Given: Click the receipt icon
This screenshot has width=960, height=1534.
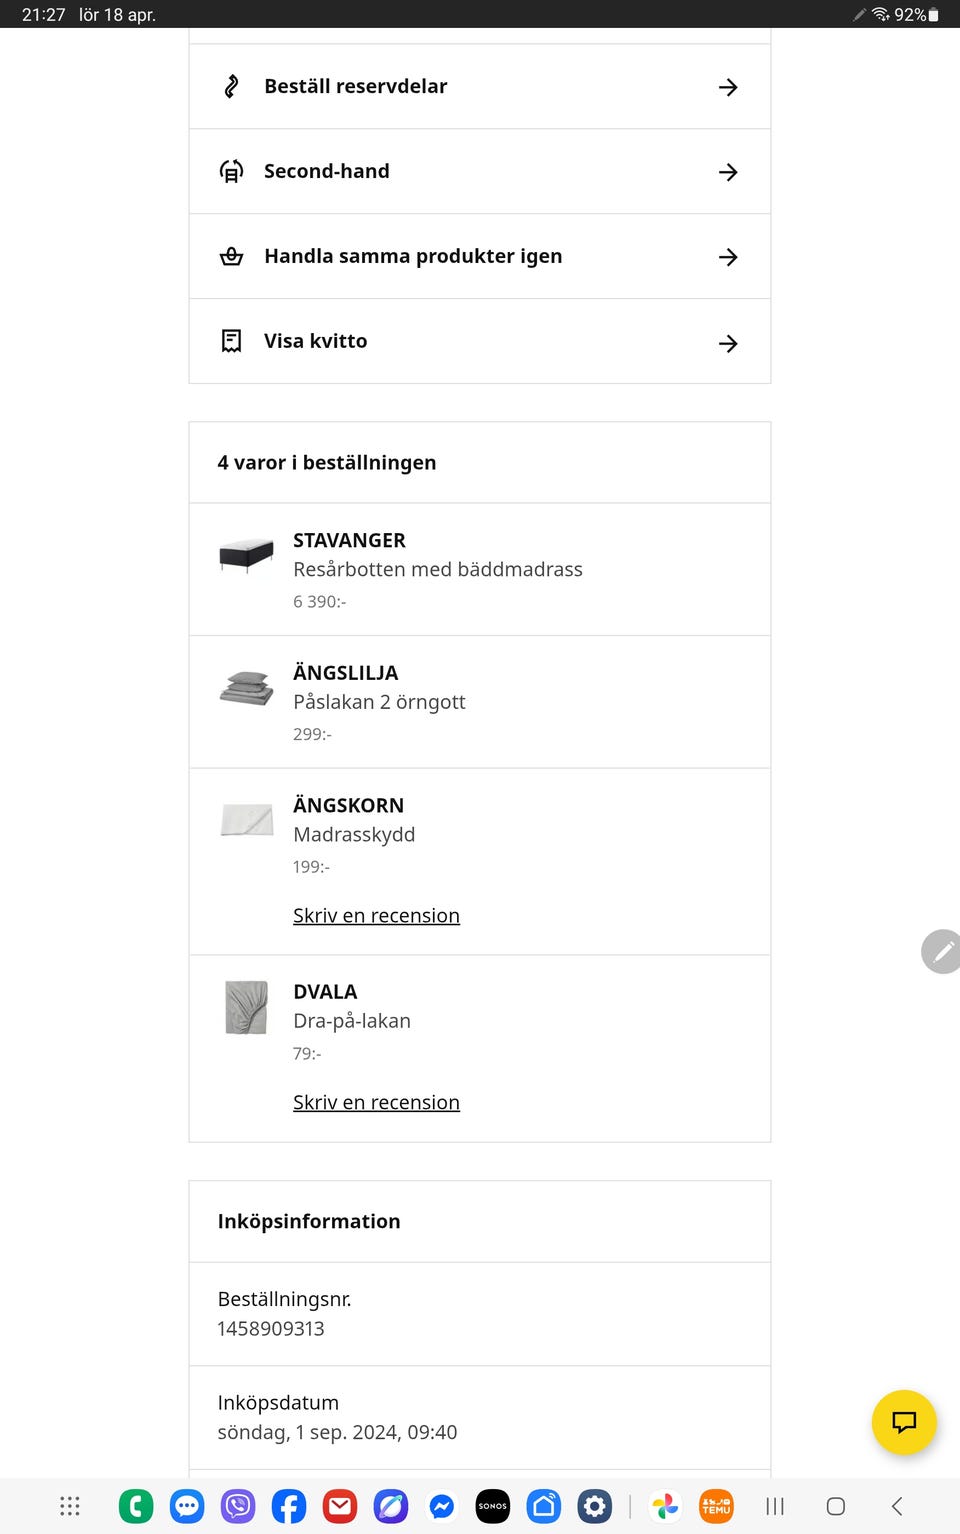Looking at the screenshot, I should [231, 342].
